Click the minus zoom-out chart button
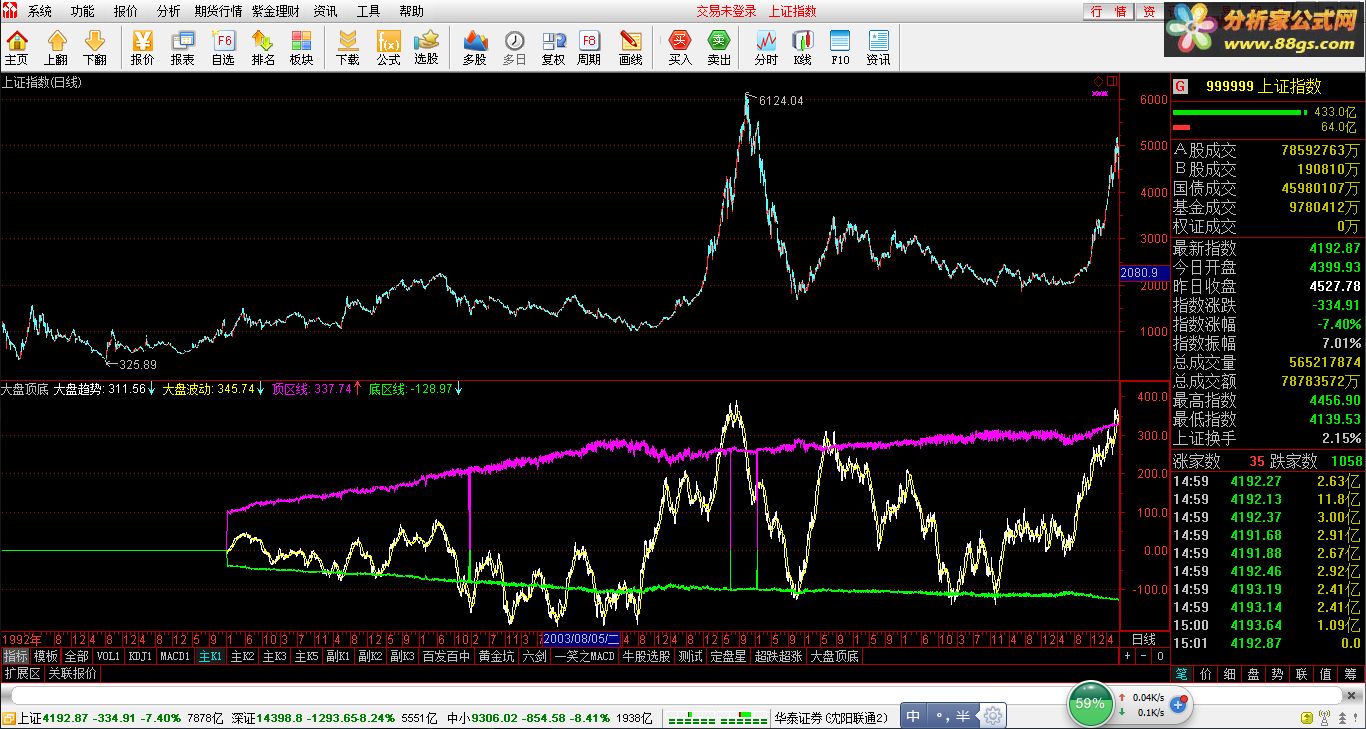 click(1143, 656)
